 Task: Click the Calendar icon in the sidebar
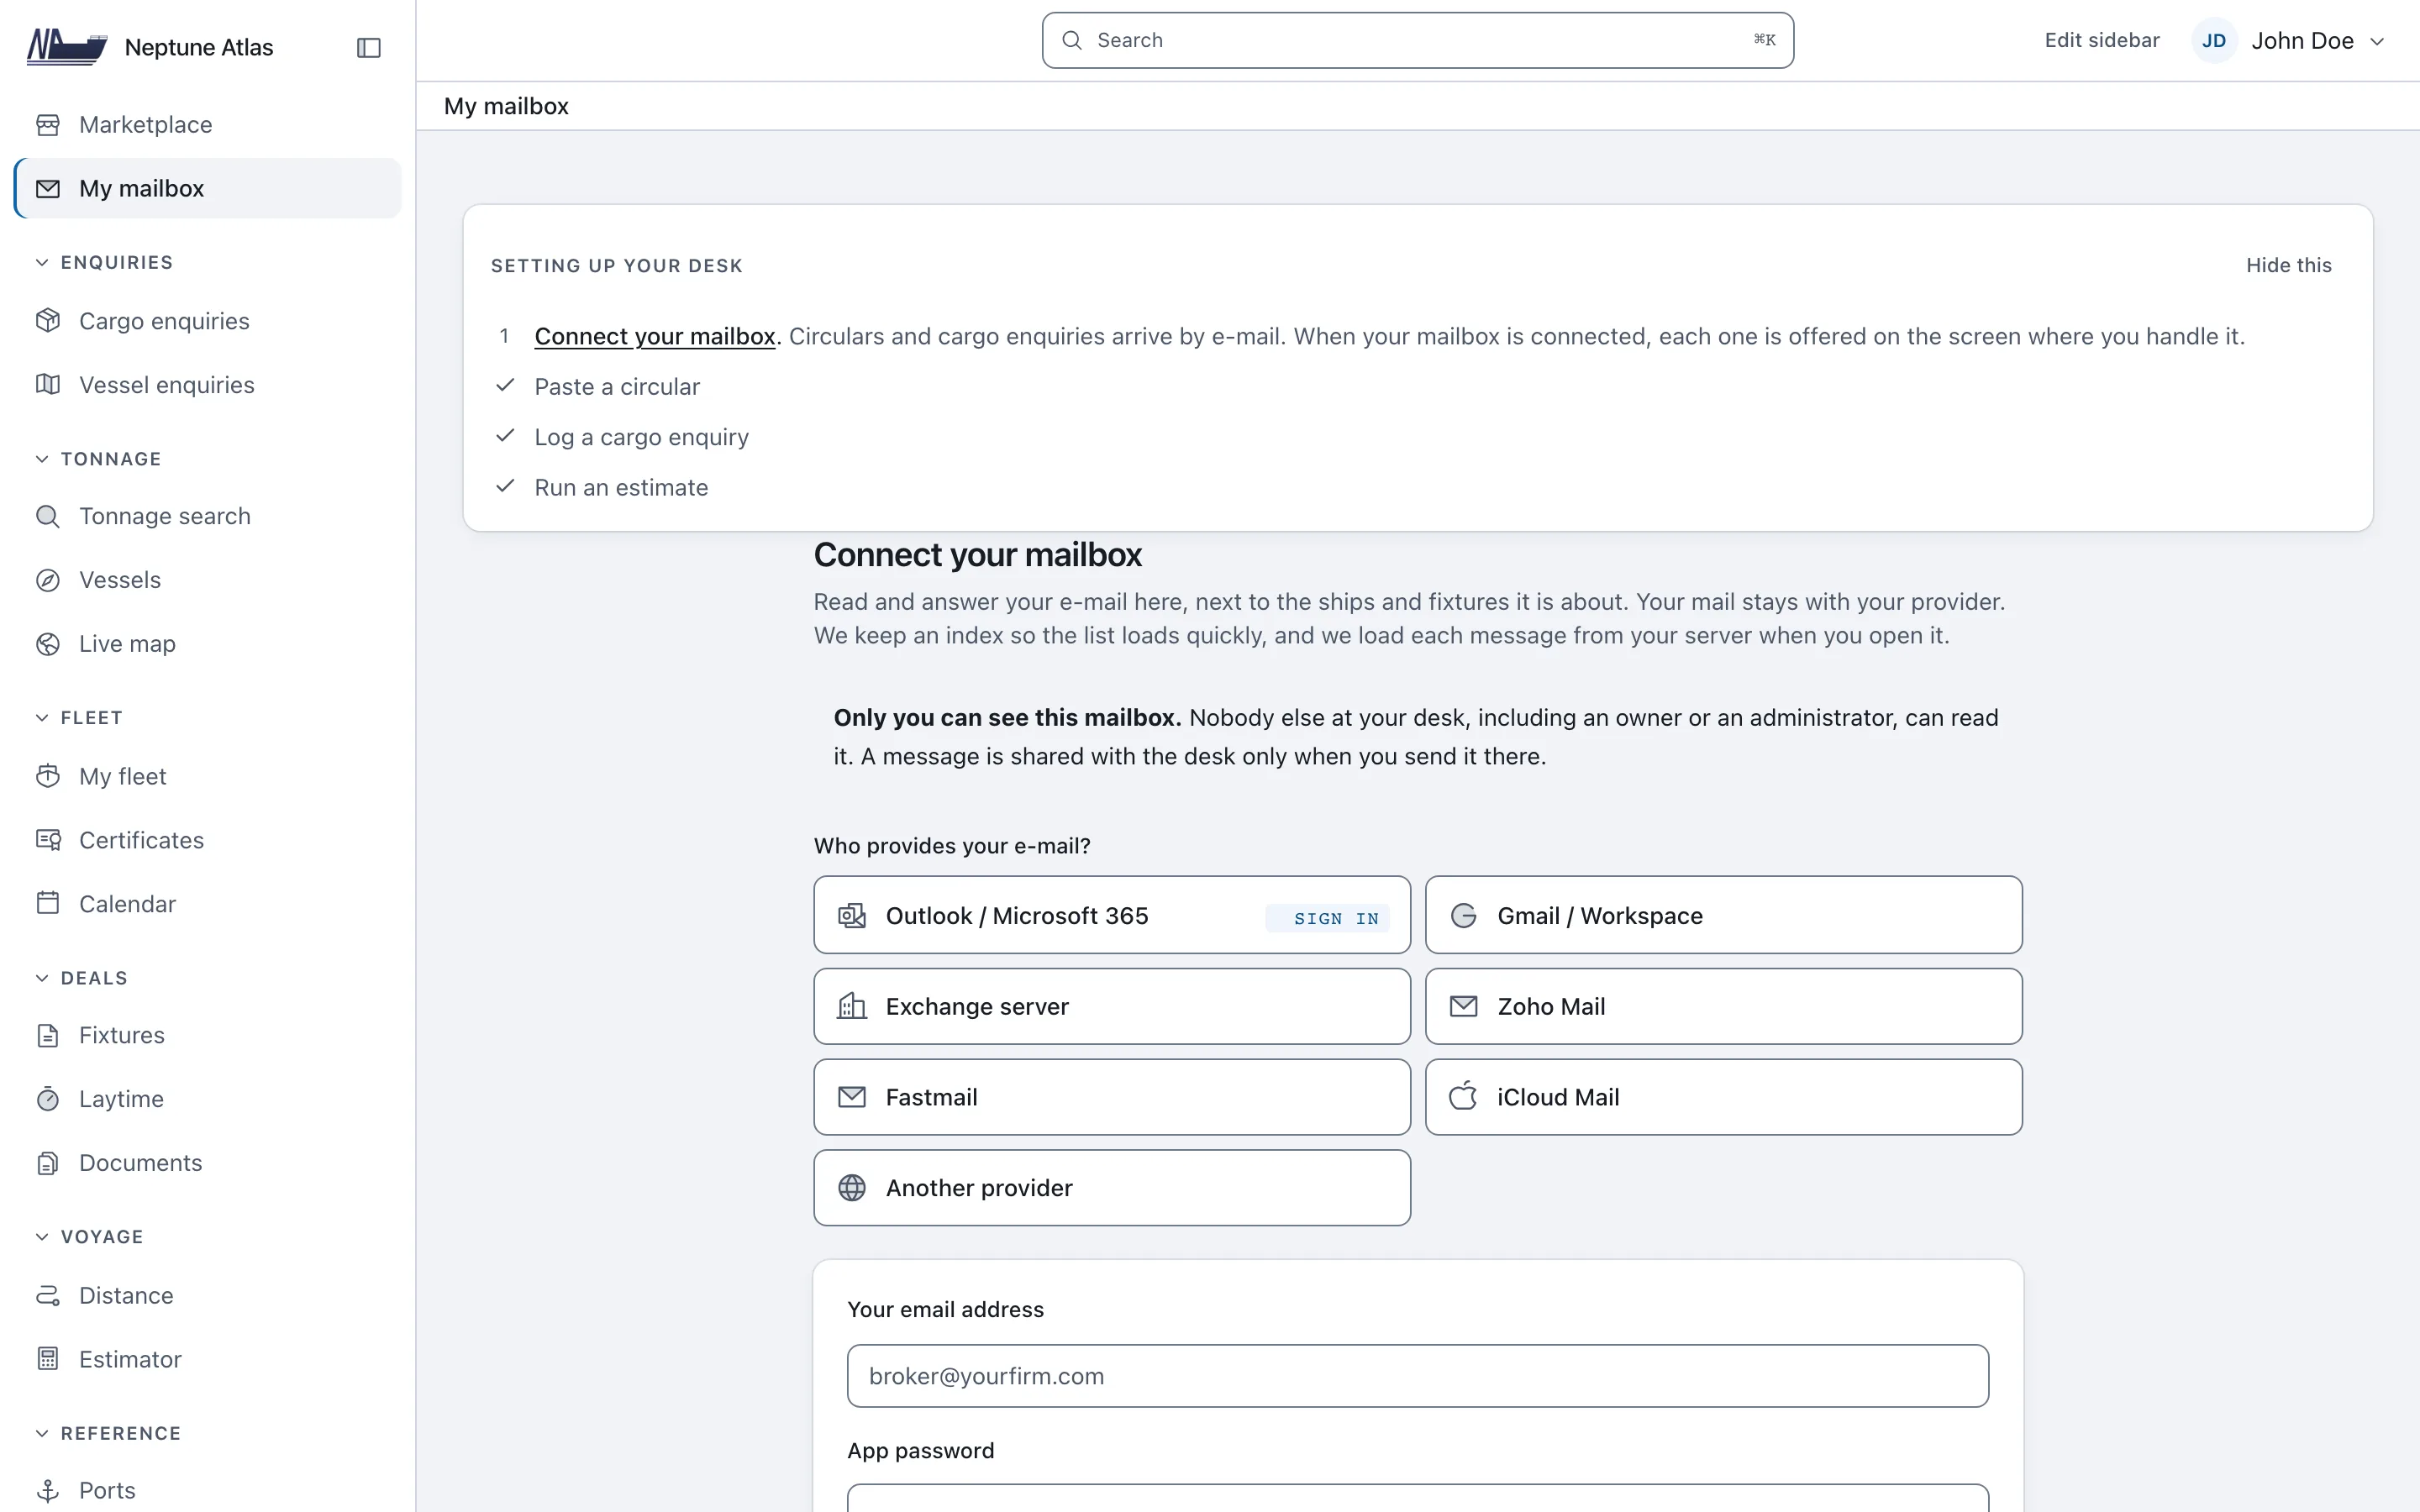pos(48,904)
